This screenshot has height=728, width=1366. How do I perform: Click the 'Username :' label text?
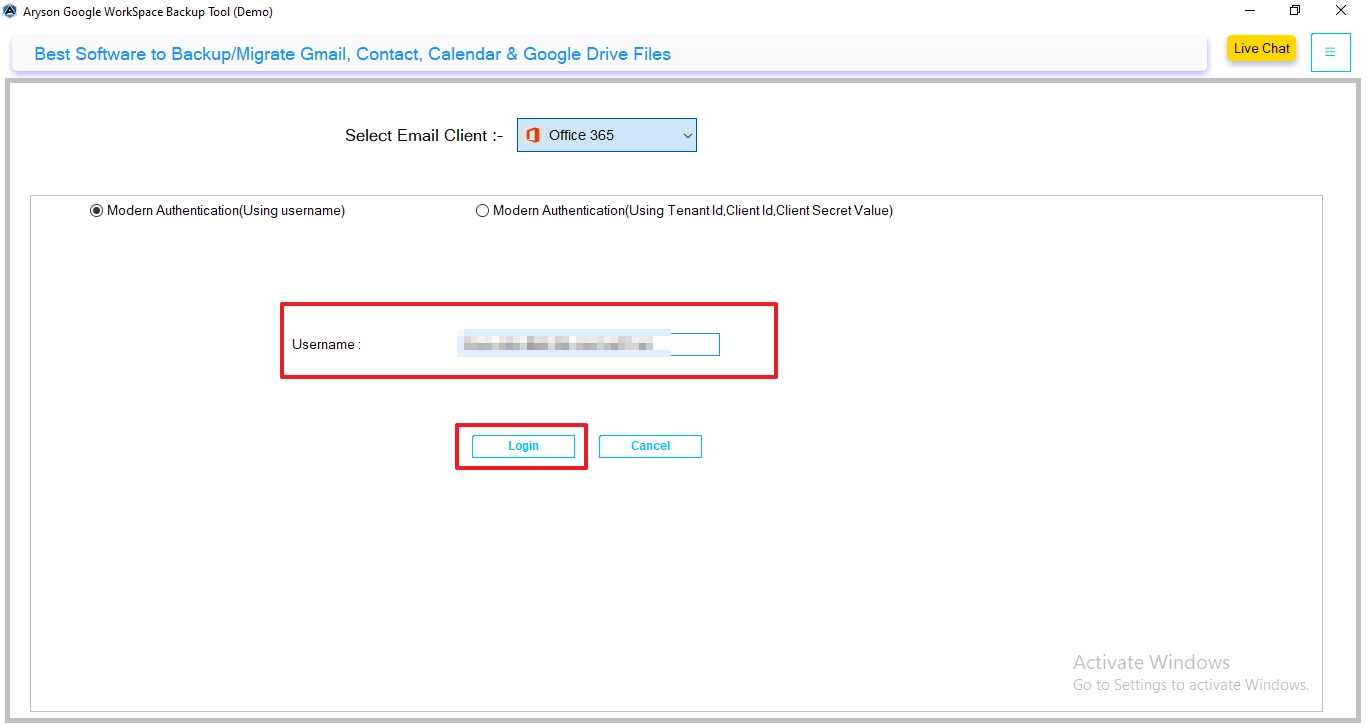coord(326,345)
